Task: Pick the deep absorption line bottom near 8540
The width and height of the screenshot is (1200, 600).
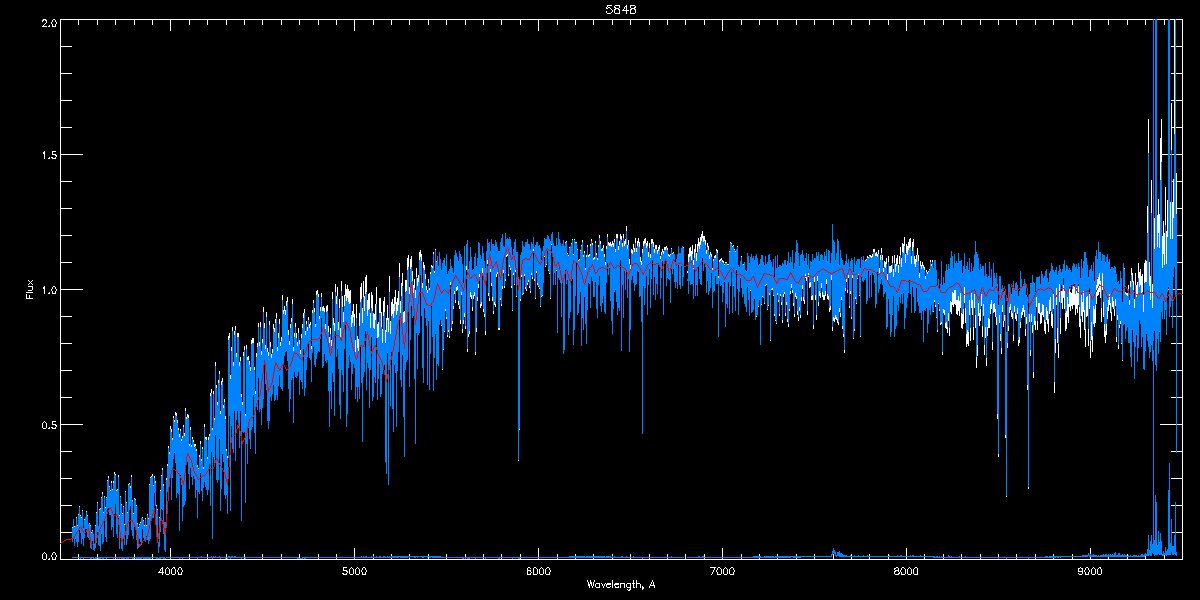Action: tap(1006, 495)
